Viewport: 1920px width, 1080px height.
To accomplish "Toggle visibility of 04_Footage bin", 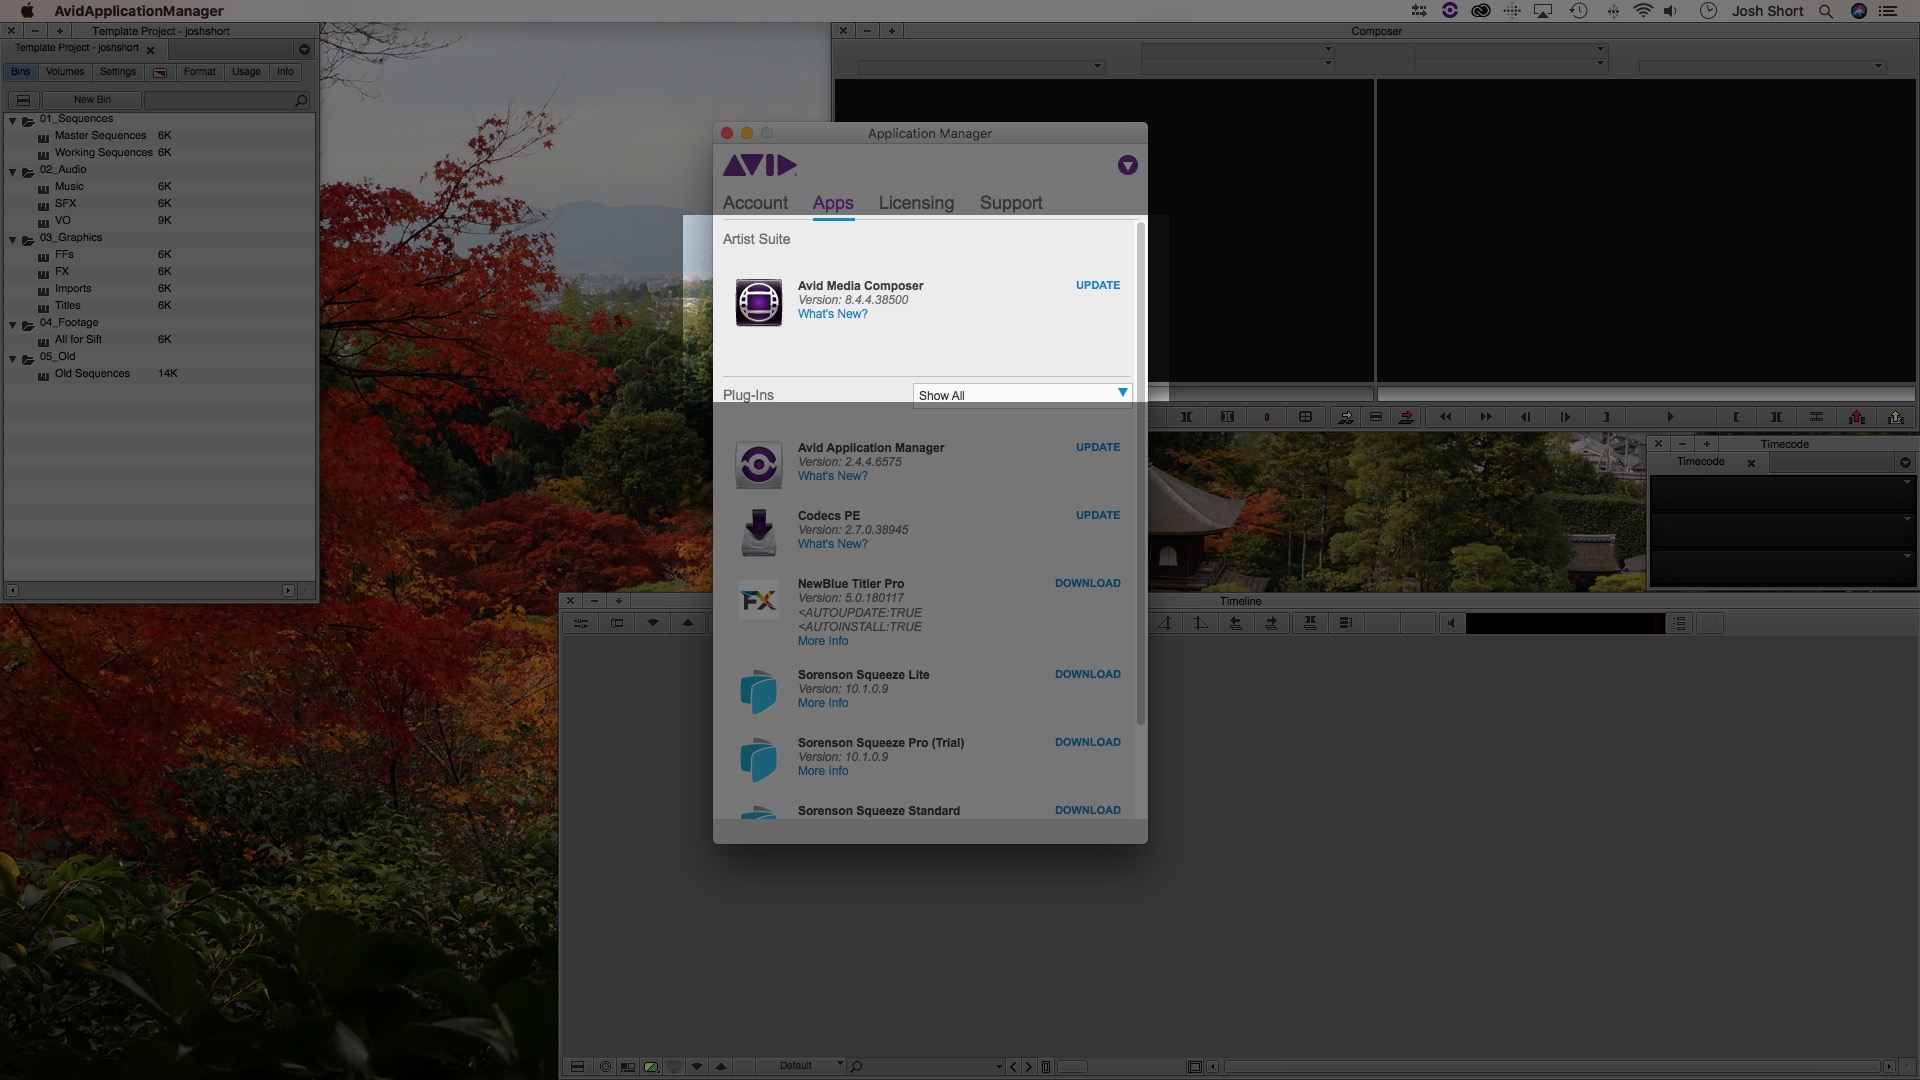I will click(x=12, y=322).
